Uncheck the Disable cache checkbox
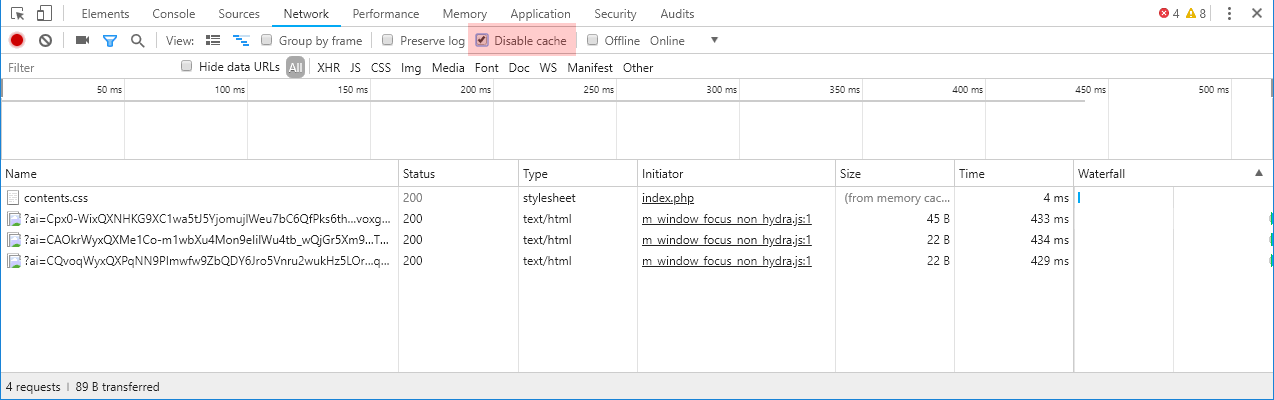 tap(482, 41)
